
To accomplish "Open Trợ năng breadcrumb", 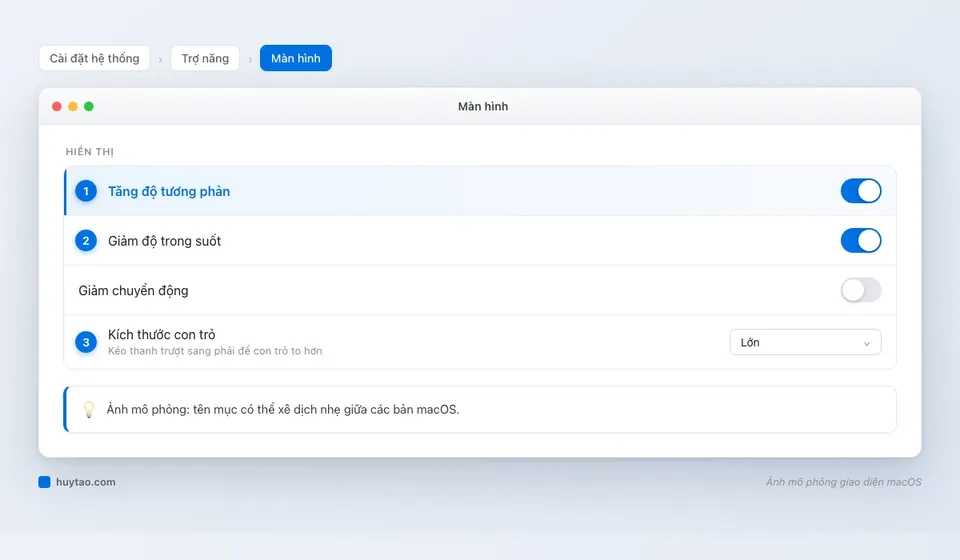I will pyautogui.click(x=205, y=58).
